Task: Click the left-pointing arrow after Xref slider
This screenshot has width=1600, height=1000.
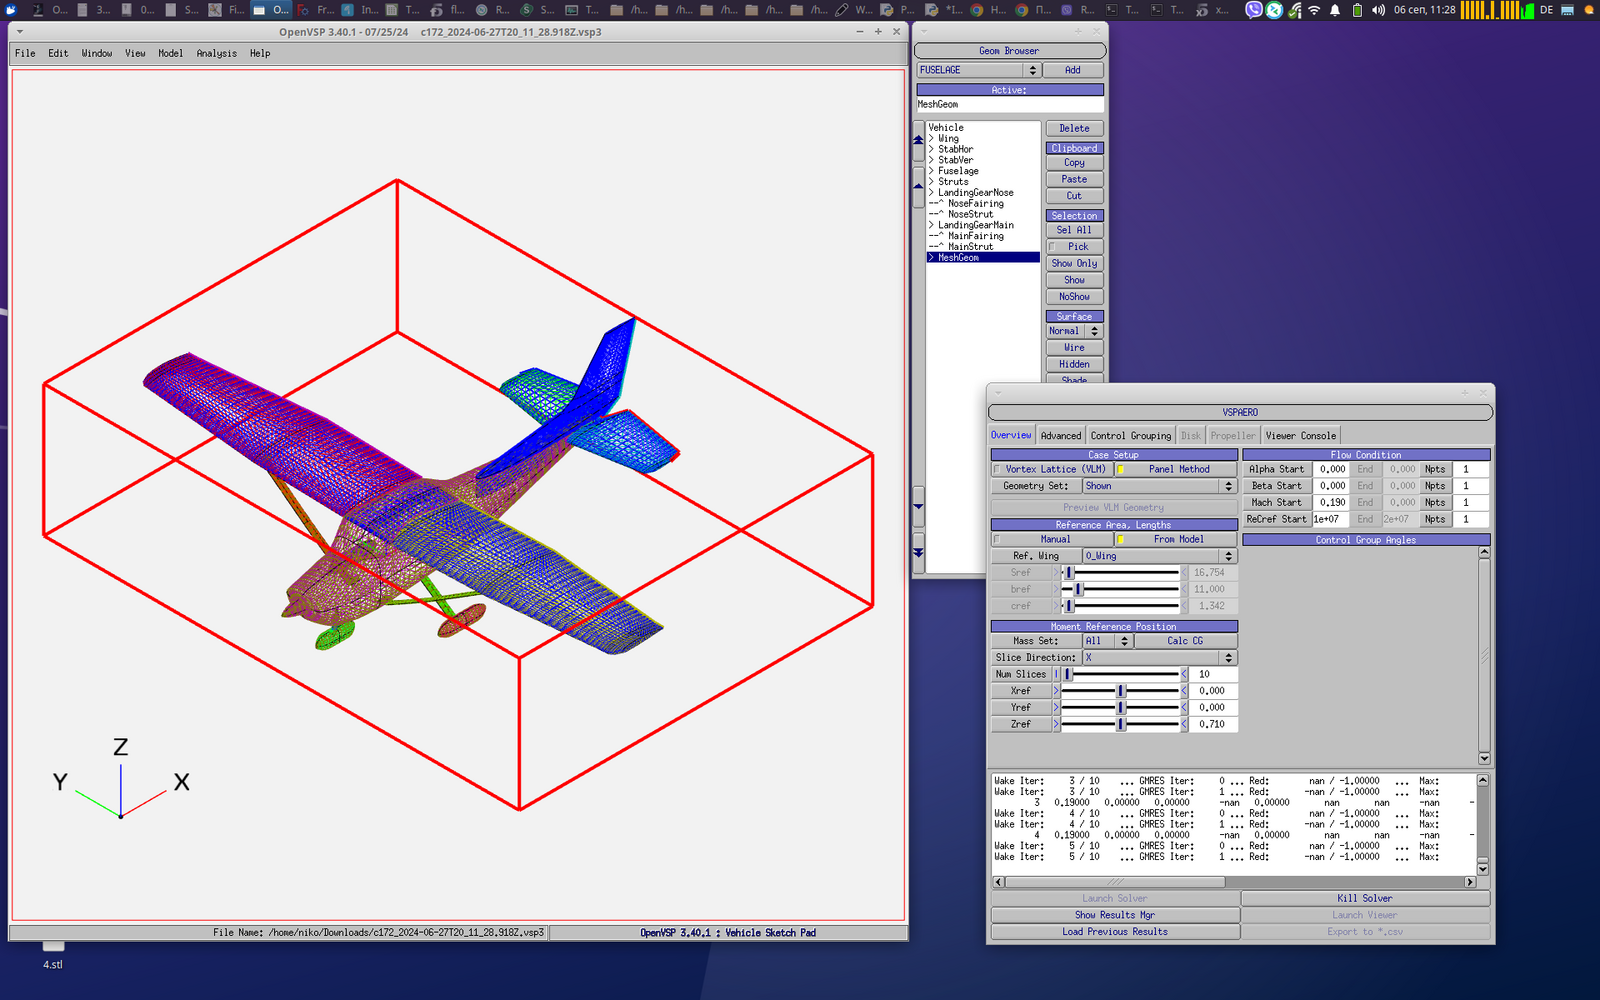Action: pos(1184,691)
